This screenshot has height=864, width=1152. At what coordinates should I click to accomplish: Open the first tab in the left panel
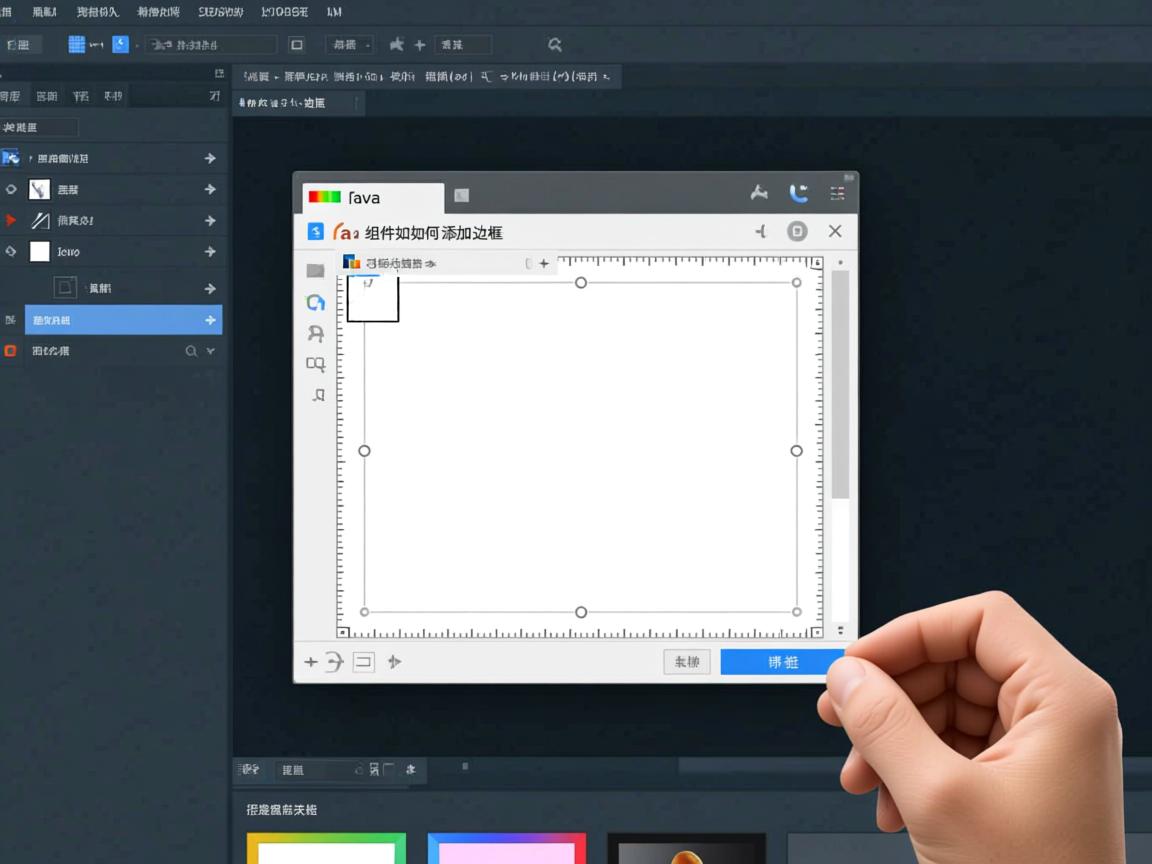coord(11,96)
